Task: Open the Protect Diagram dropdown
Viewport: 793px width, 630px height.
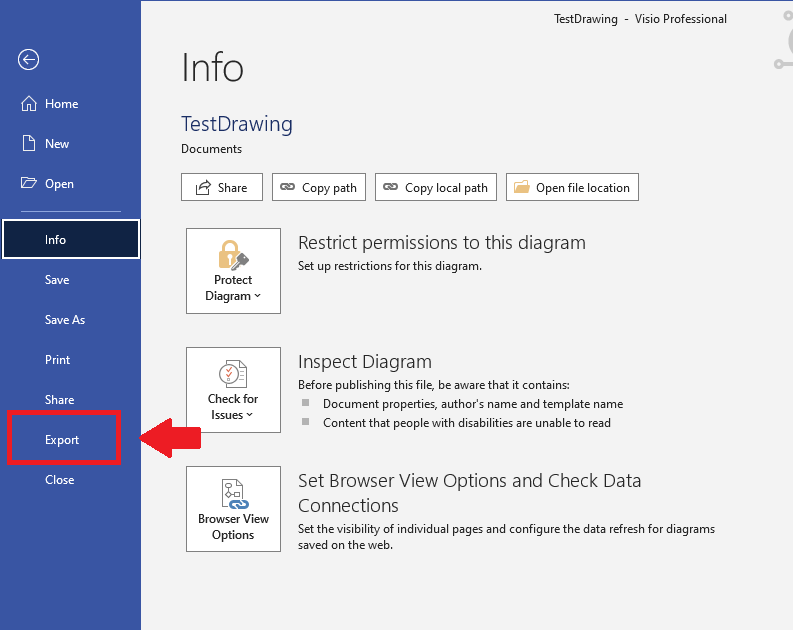Action: click(x=233, y=271)
